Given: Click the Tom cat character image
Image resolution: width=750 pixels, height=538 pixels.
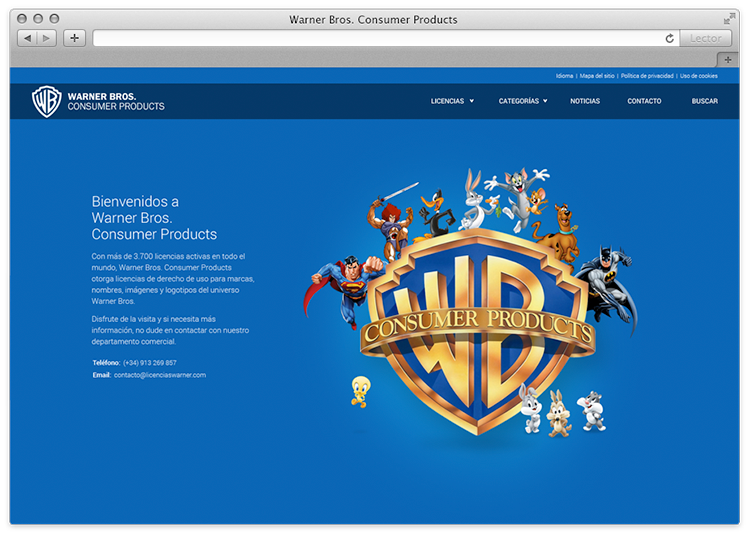Looking at the screenshot, I should 517,197.
